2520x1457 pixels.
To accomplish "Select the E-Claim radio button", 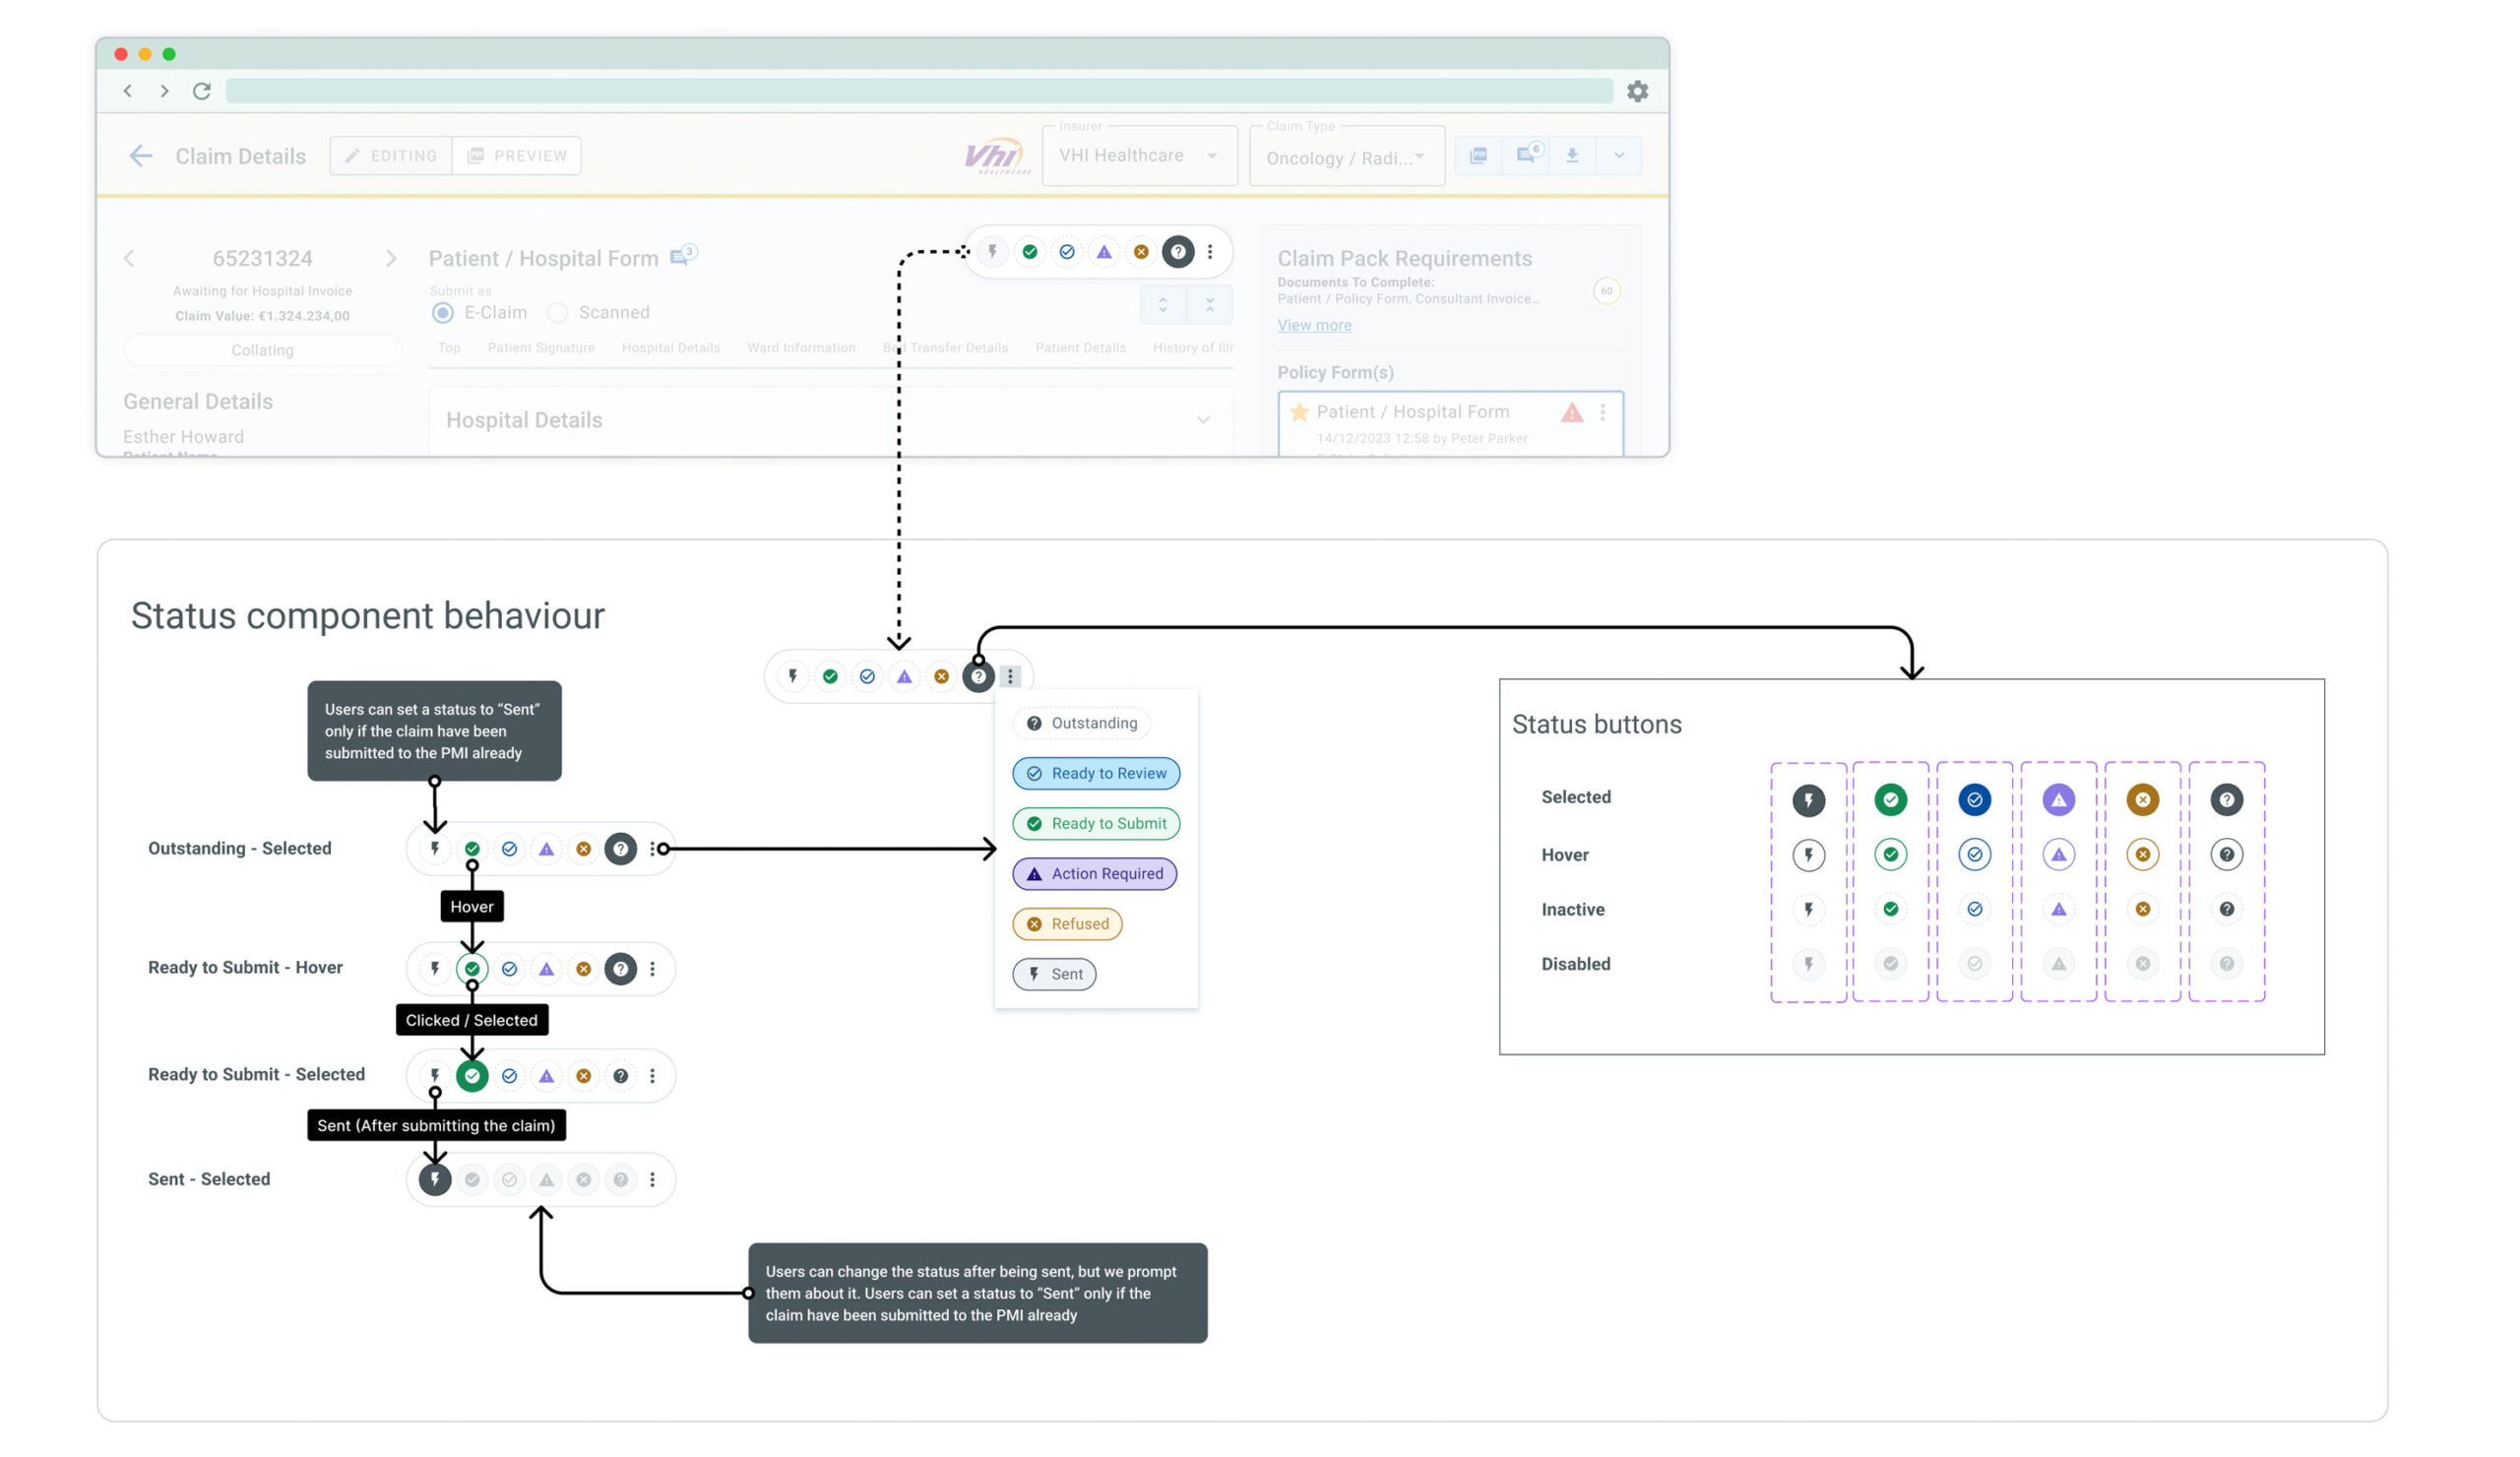I will click(442, 313).
